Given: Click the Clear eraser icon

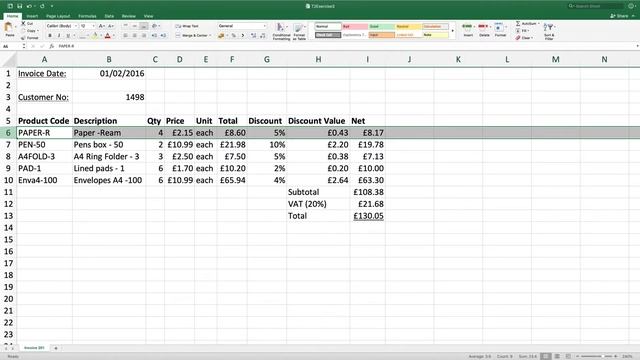Looking at the screenshot, I should (x=518, y=38).
